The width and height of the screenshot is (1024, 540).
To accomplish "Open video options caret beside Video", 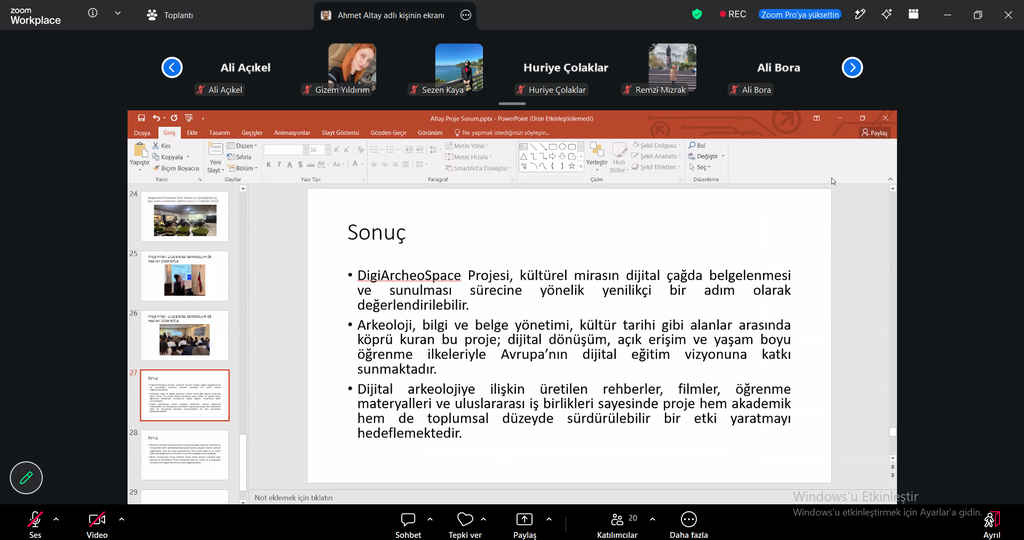I will [121, 520].
